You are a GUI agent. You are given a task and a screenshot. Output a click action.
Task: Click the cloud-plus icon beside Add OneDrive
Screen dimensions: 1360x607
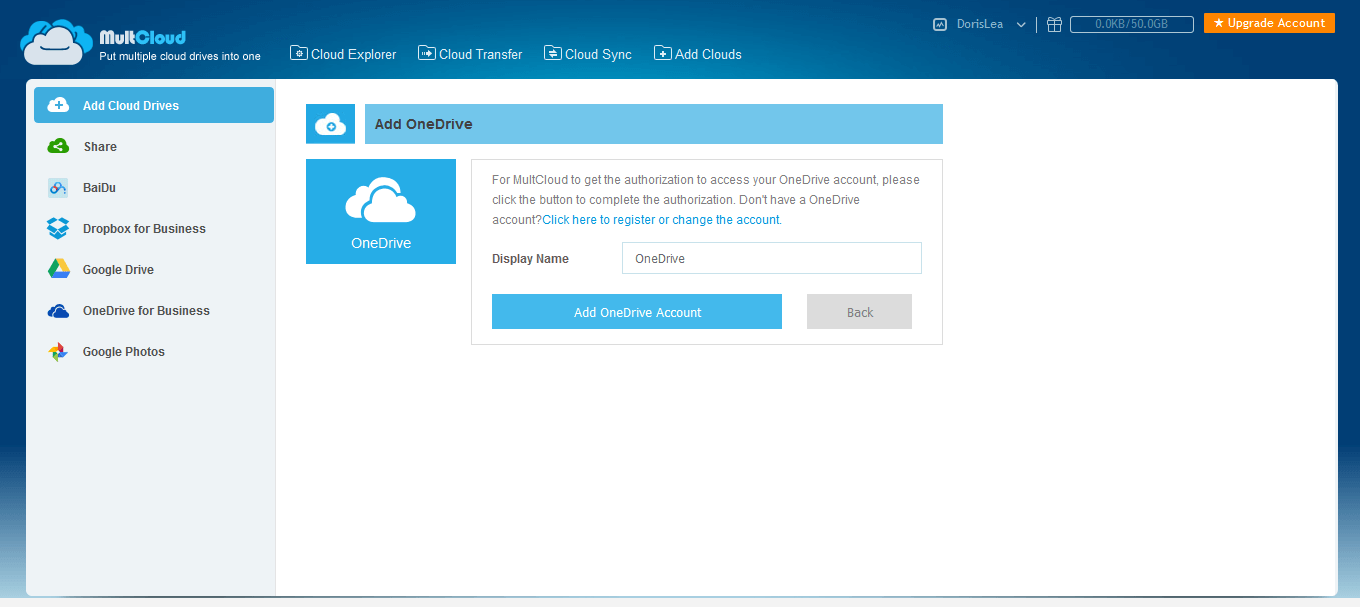pos(330,124)
